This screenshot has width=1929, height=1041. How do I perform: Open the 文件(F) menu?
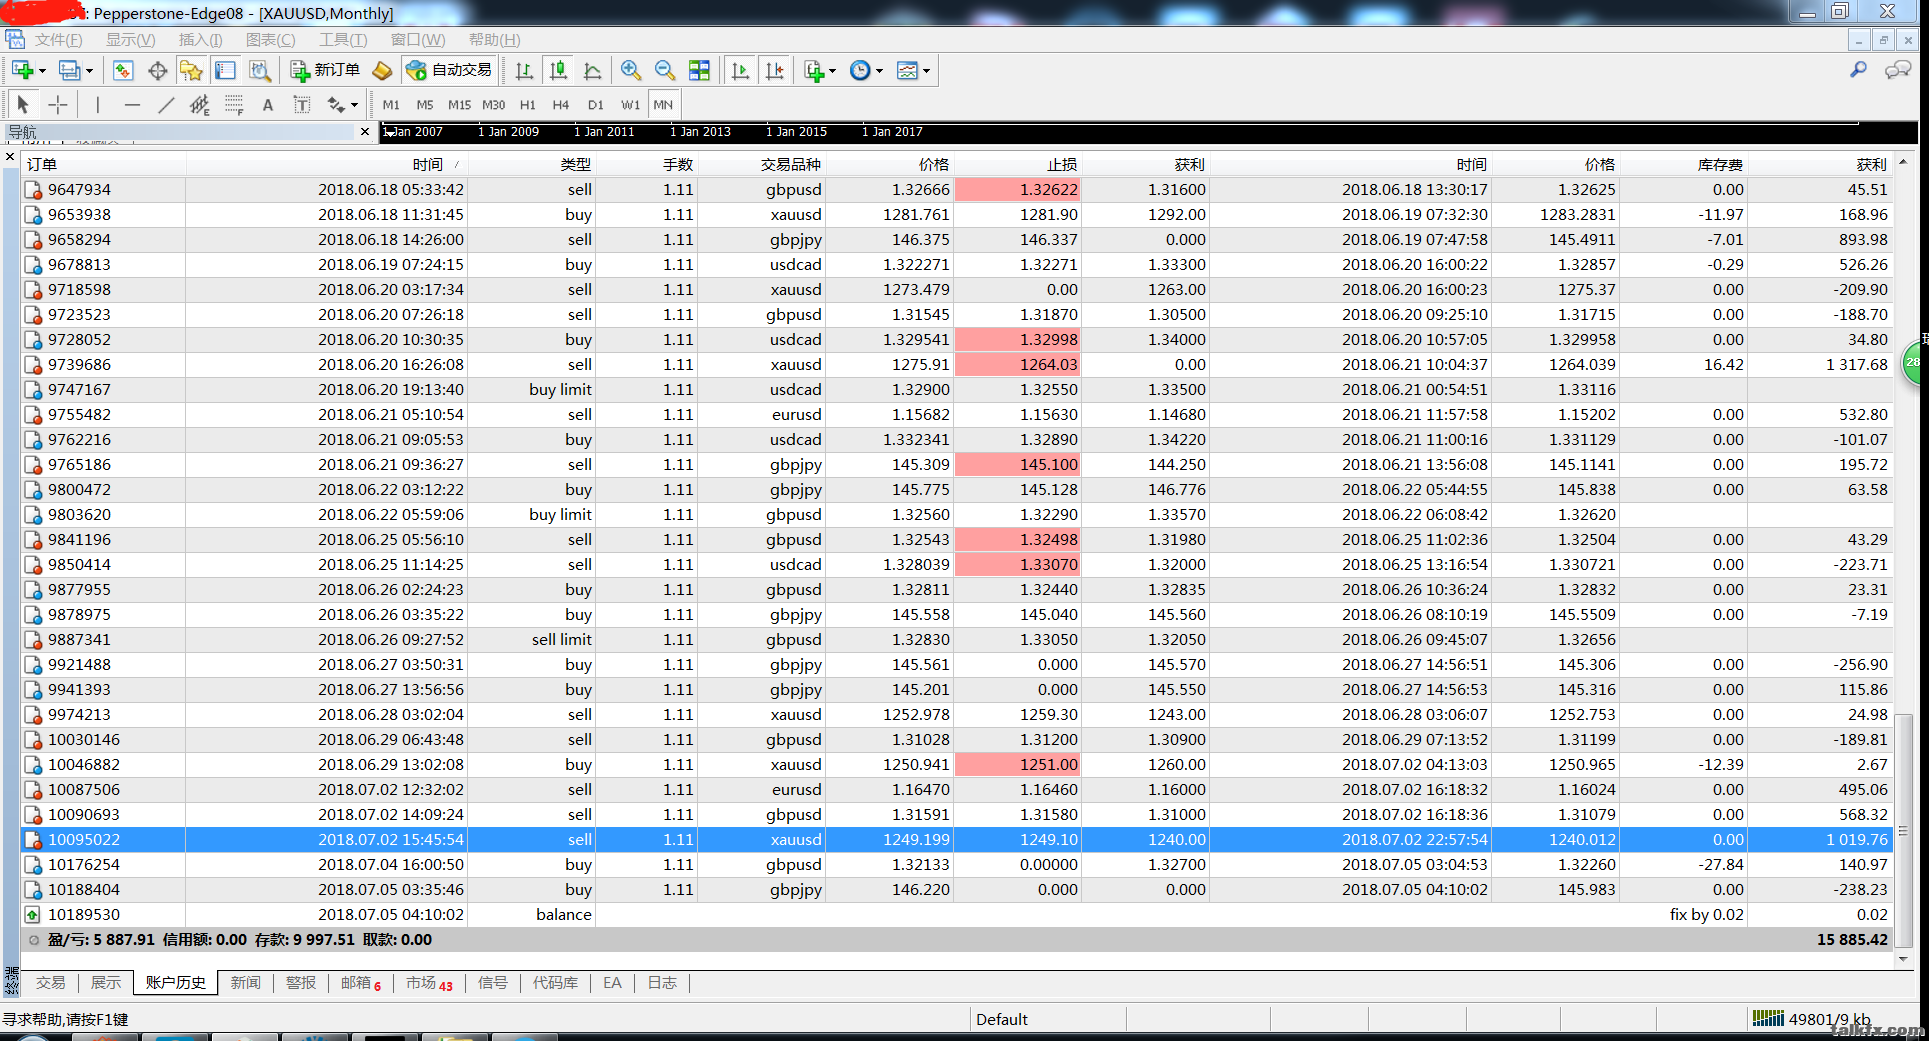(58, 40)
